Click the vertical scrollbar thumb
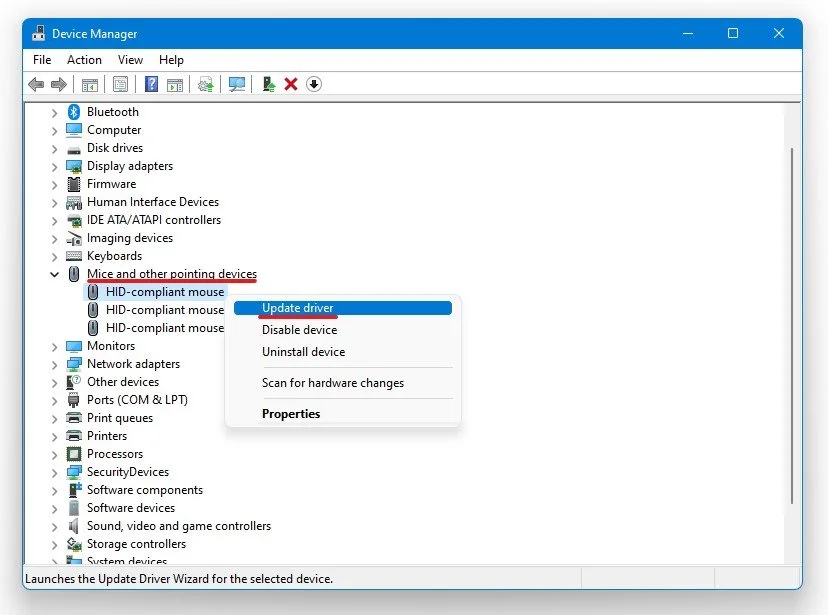Viewport: 828px width, 615px height. click(x=792, y=326)
